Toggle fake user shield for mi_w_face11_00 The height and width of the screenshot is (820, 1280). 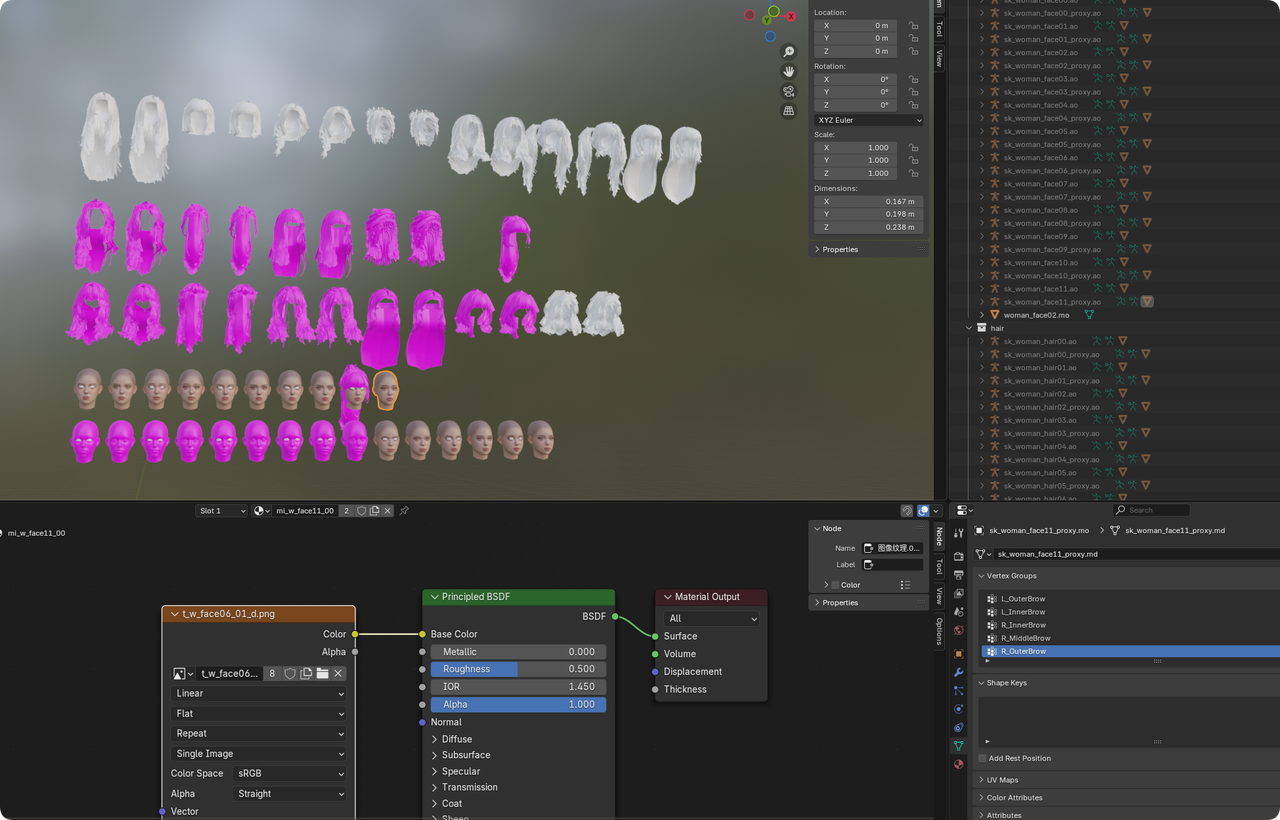point(361,511)
